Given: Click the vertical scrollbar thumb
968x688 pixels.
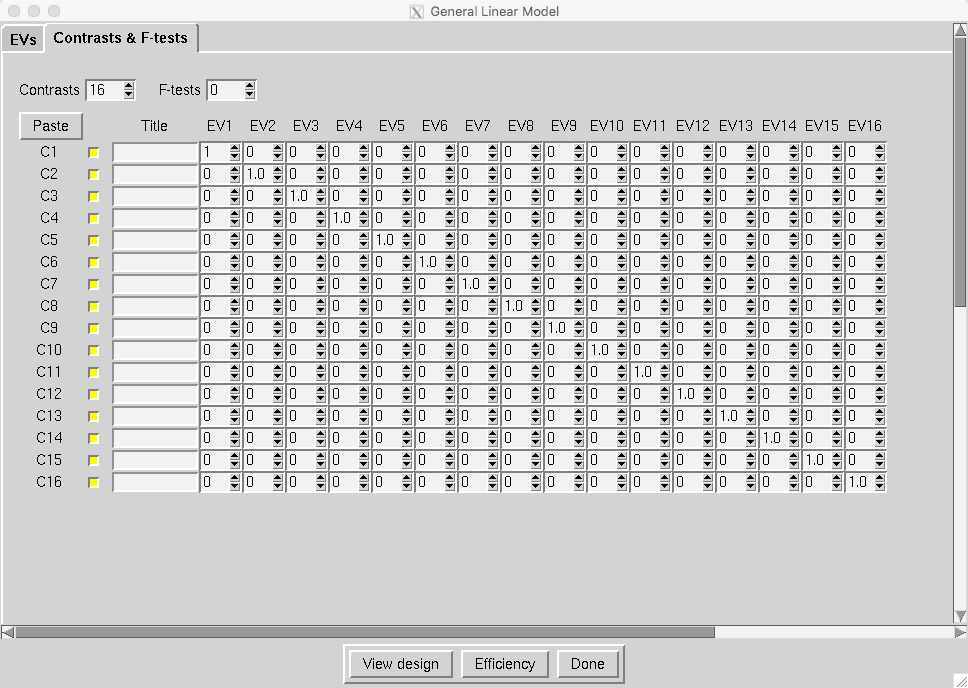Looking at the screenshot, I should click(x=961, y=171).
